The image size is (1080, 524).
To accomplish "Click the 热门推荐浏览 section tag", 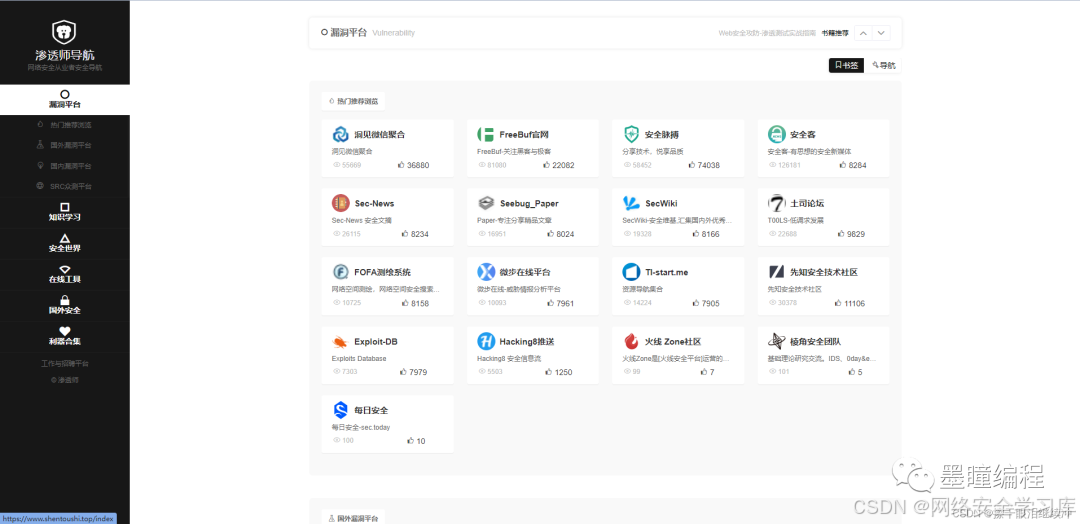I will coord(354,101).
